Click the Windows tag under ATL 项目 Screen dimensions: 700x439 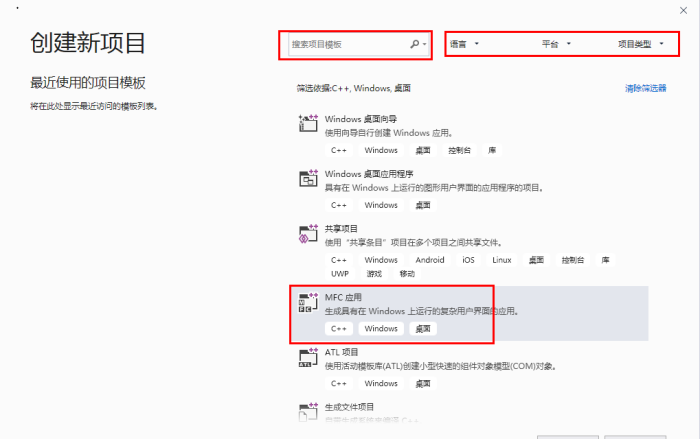(381, 384)
